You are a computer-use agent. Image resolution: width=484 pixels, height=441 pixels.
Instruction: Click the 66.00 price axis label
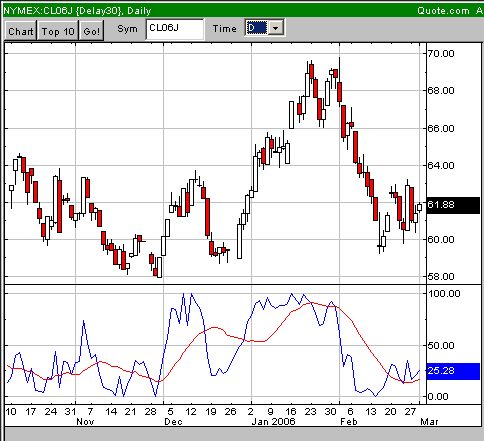point(441,128)
